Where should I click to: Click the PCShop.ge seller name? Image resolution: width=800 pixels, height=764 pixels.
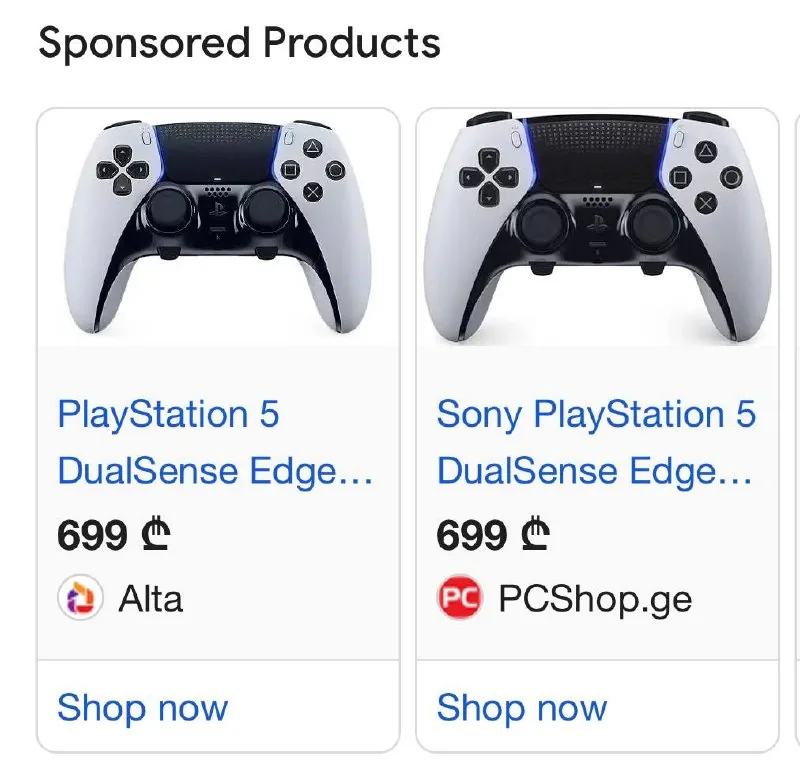(x=595, y=600)
